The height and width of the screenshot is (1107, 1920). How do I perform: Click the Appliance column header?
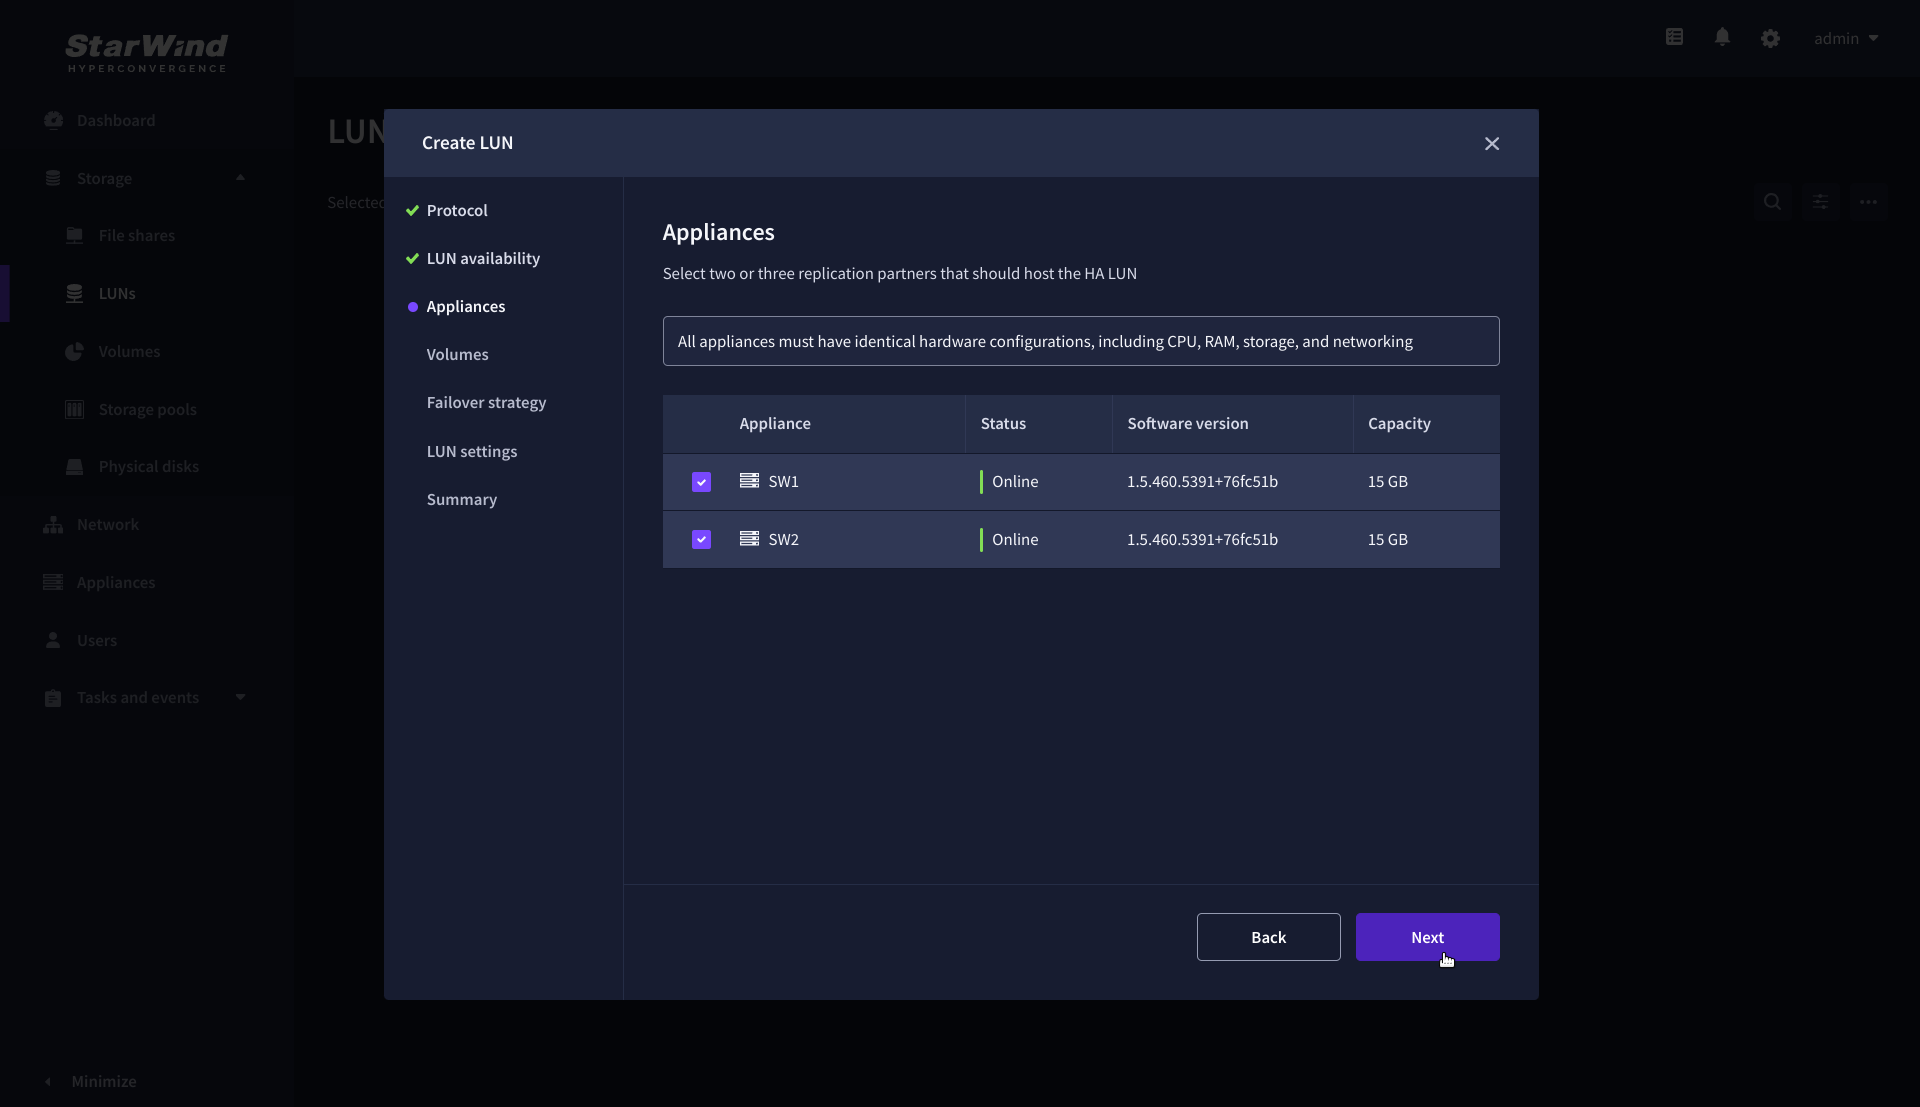pos(775,423)
